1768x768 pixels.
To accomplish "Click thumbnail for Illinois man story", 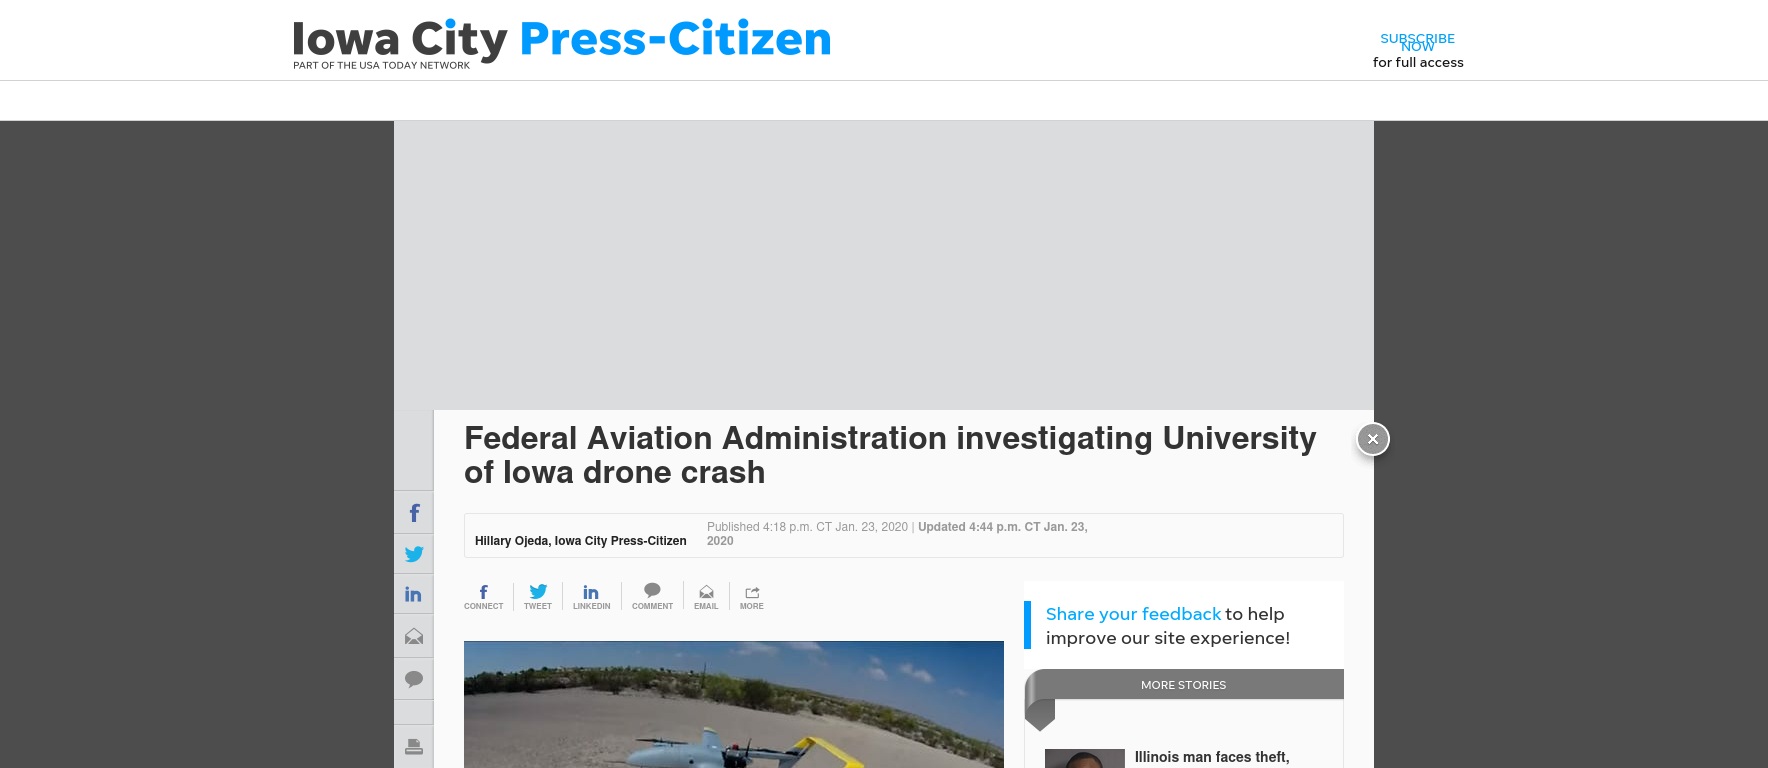I will tap(1085, 759).
